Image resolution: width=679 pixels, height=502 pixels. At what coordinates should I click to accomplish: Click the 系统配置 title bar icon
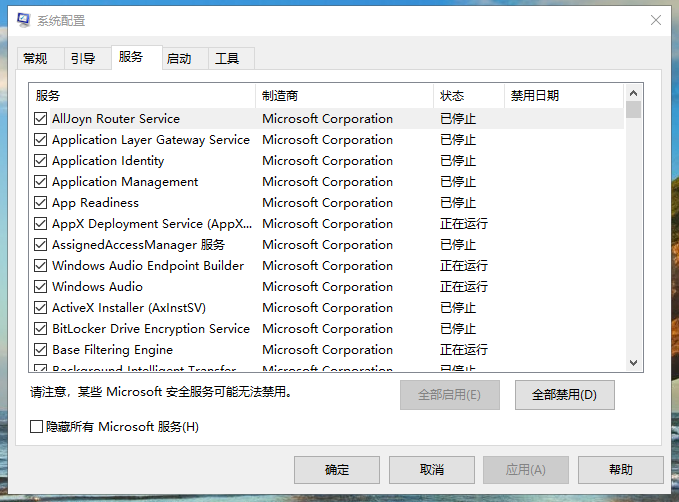tap(23, 20)
